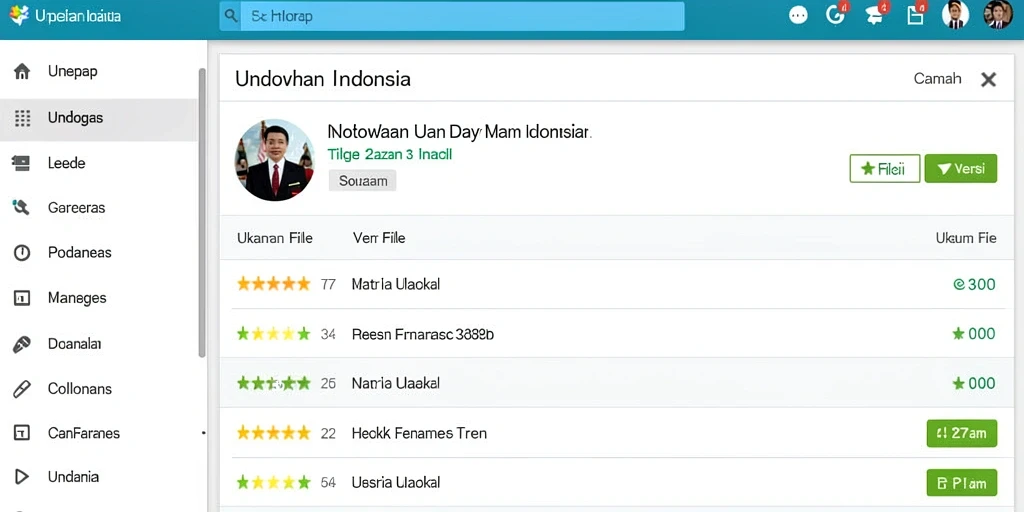Sort by Verr File column header
The height and width of the screenshot is (512, 1024).
379,238
